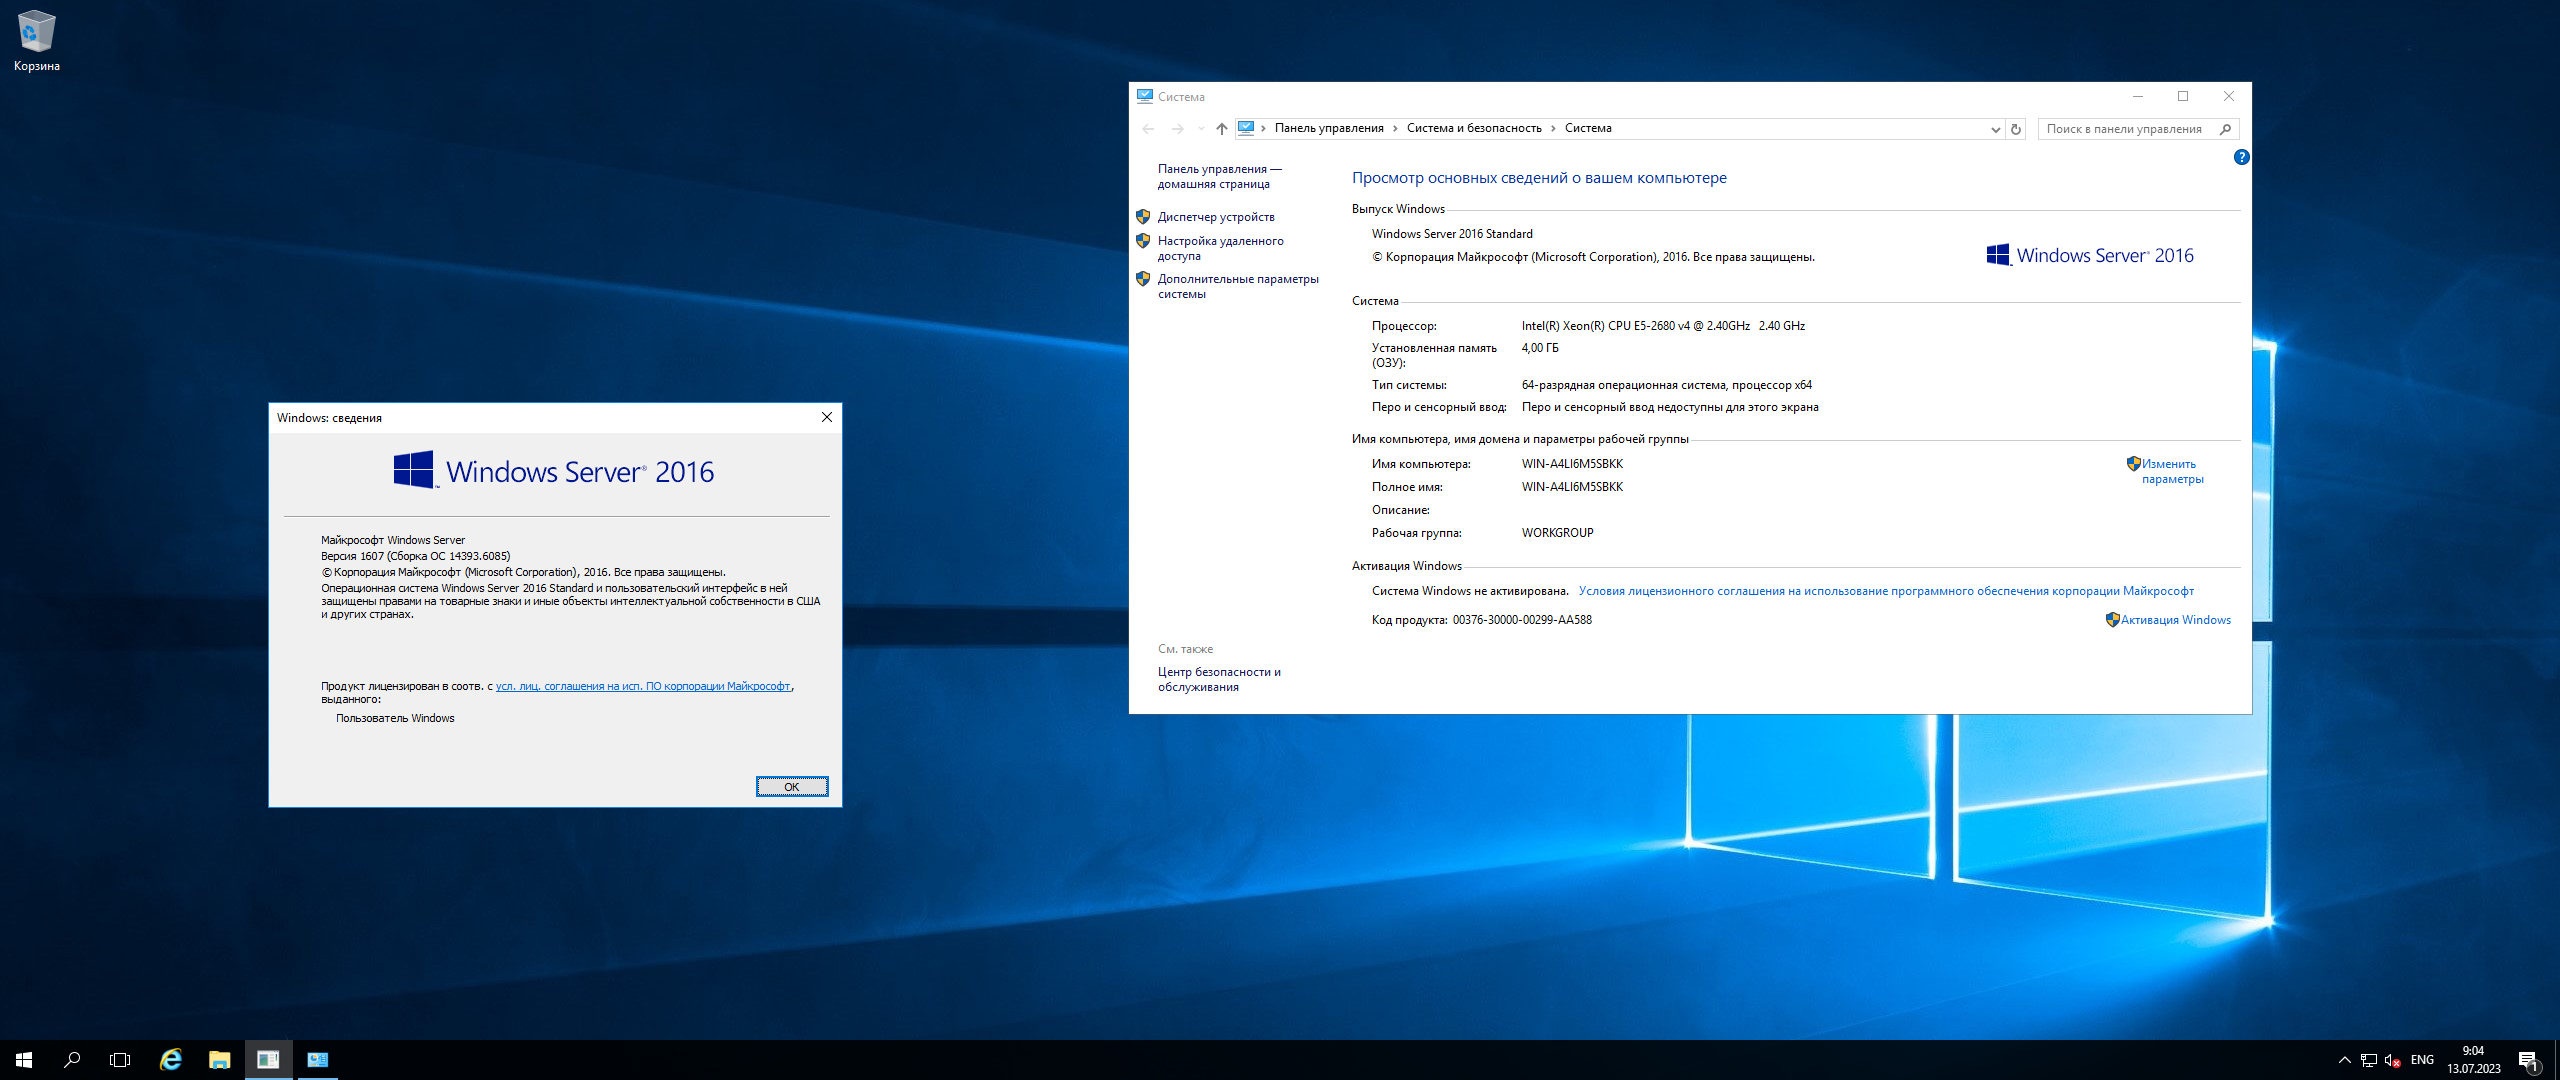Click shield icon beside Дополнительные параметры системы
2560x1080 pixels.
[x=1143, y=278]
